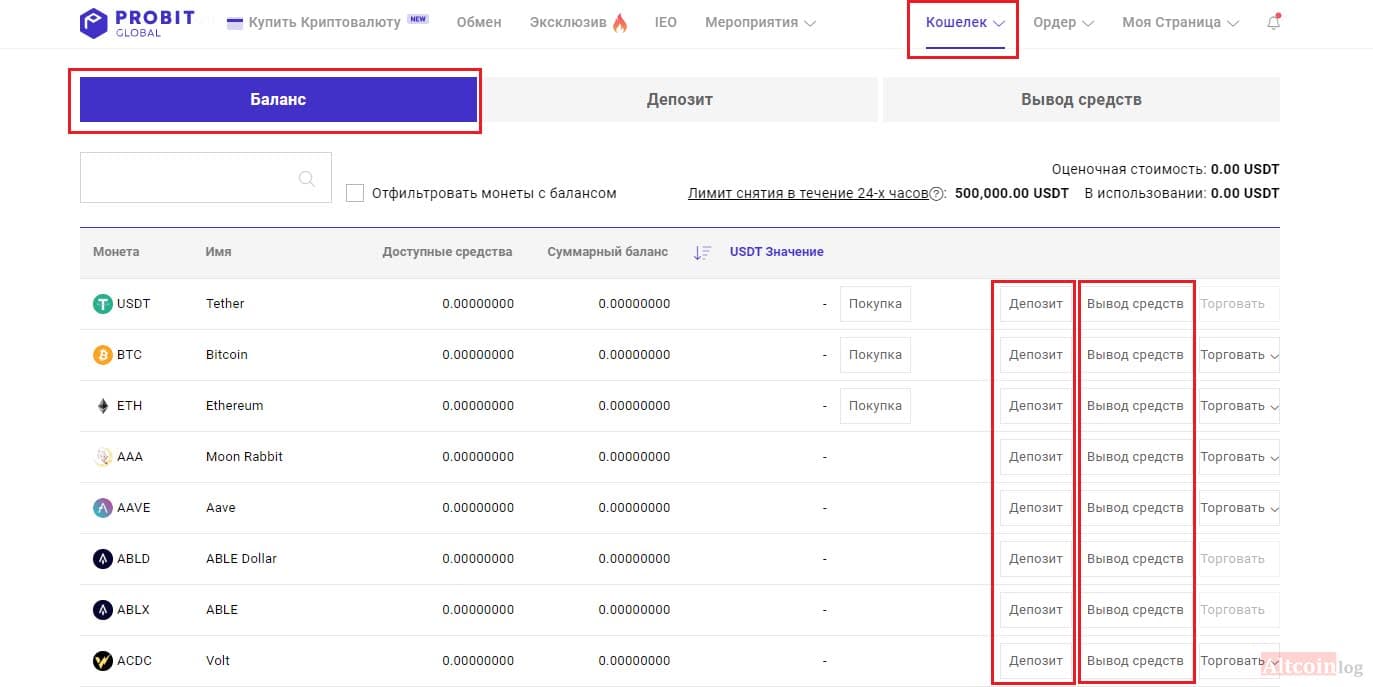Screen dimensions: 1373x687
Task: Enable filter for coins with balance
Action: click(355, 193)
